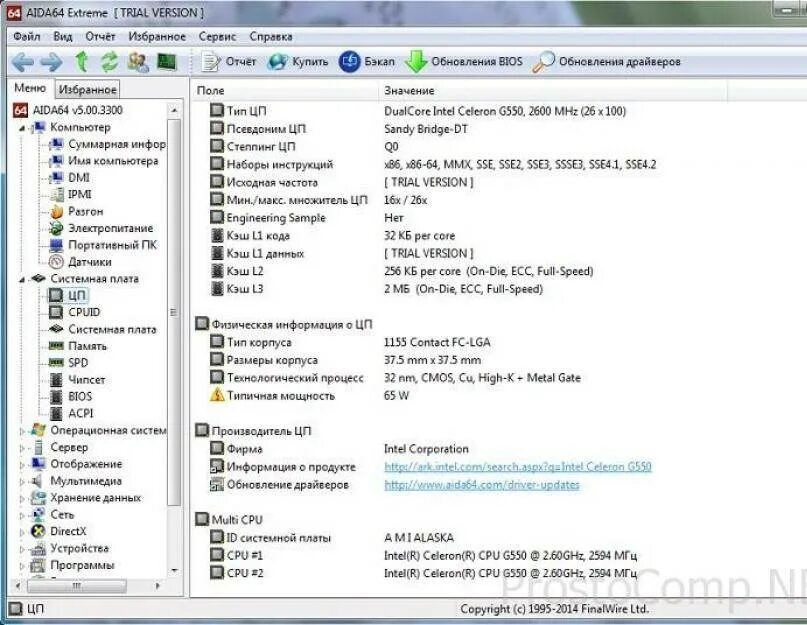Open the aida64.com driver-updates link
The height and width of the screenshot is (625, 807).
point(482,485)
